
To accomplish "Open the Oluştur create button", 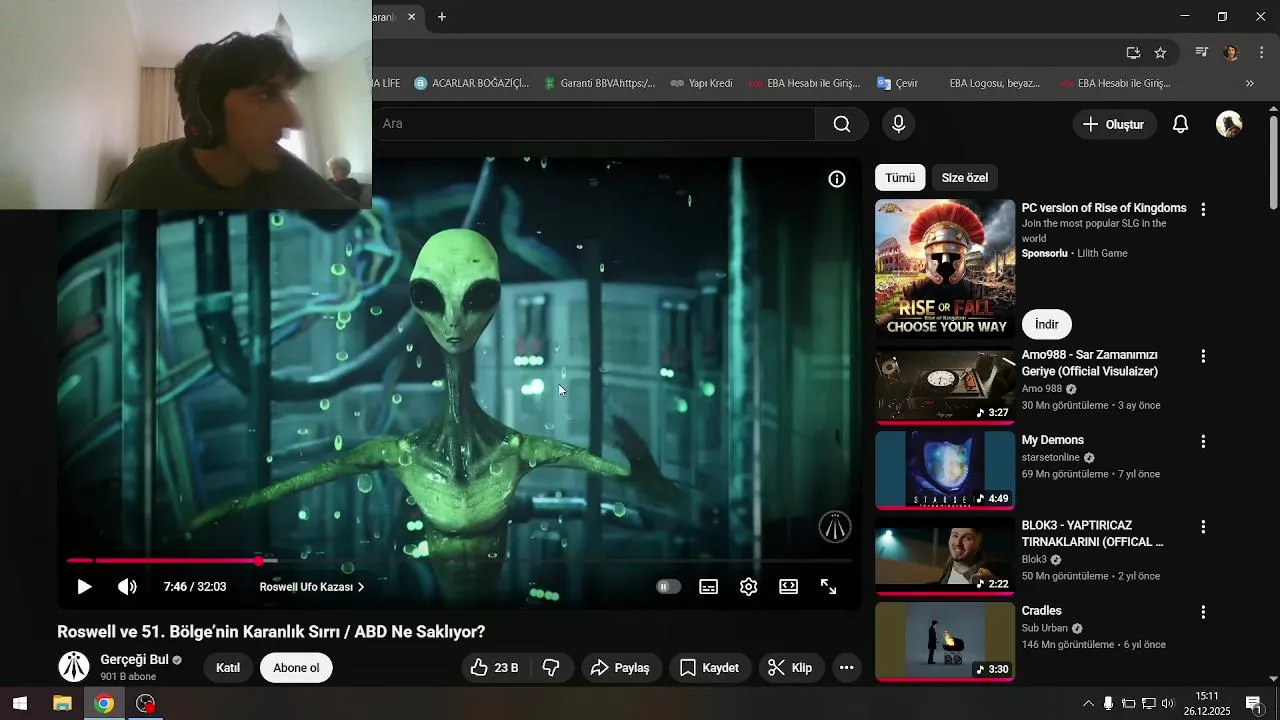I will click(x=1114, y=124).
